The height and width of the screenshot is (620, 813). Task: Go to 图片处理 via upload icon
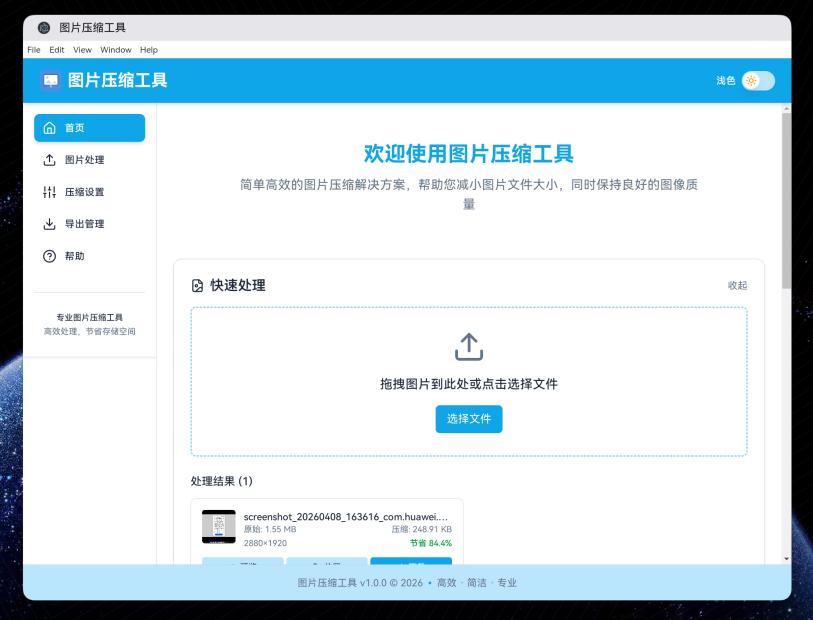tap(49, 160)
